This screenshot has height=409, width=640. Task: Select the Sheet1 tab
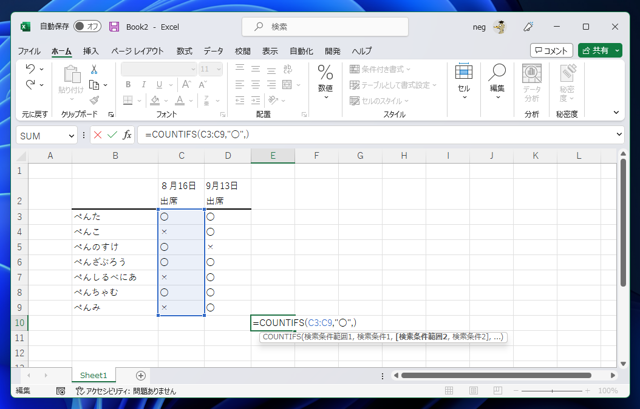[93, 375]
